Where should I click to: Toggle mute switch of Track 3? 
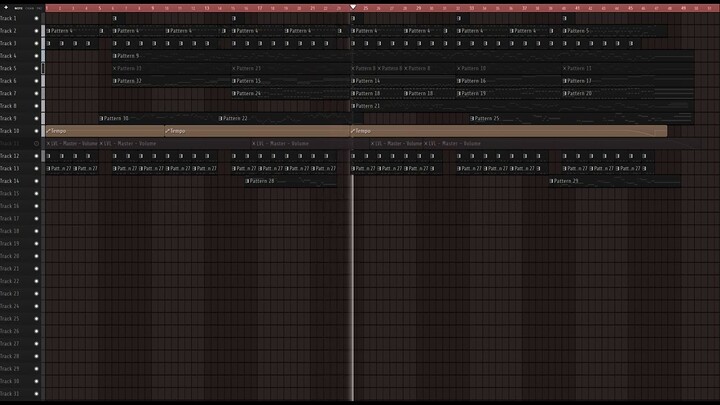[x=36, y=43]
